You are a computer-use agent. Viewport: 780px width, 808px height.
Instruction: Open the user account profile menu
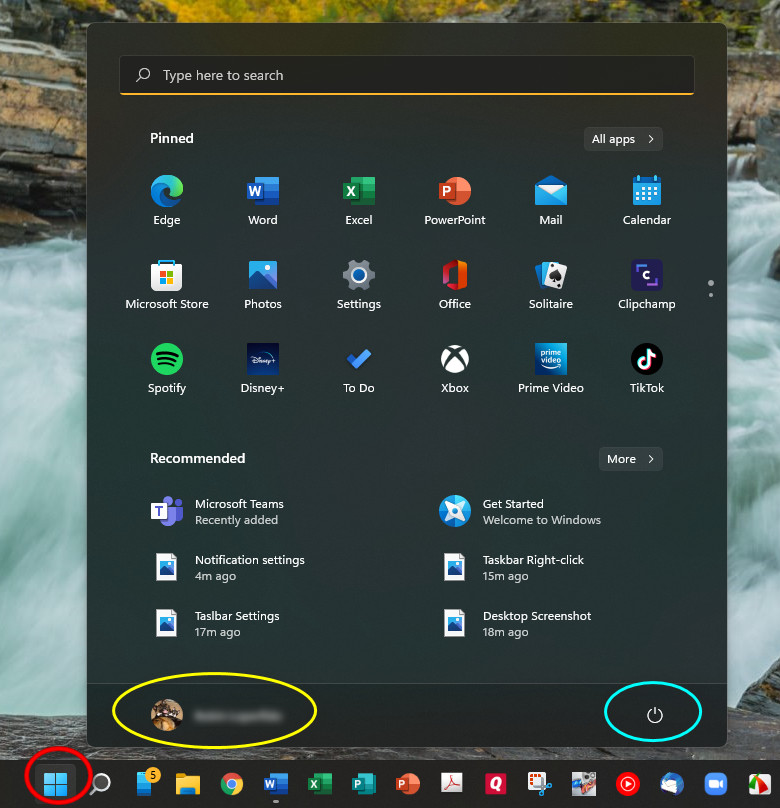(216, 714)
